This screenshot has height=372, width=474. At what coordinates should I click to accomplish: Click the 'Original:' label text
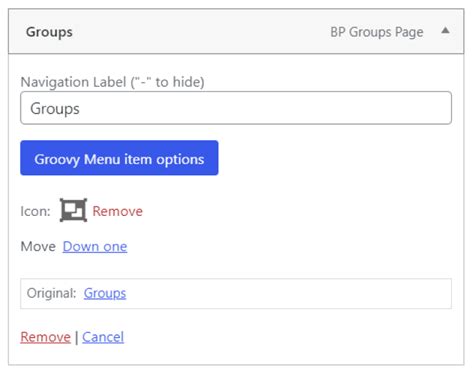(51, 293)
